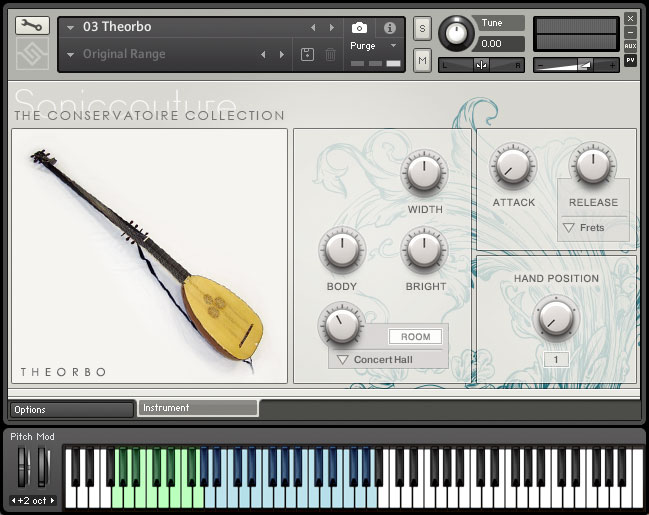Go to next instrument arrow
The height and width of the screenshot is (515, 649).
[332, 27]
